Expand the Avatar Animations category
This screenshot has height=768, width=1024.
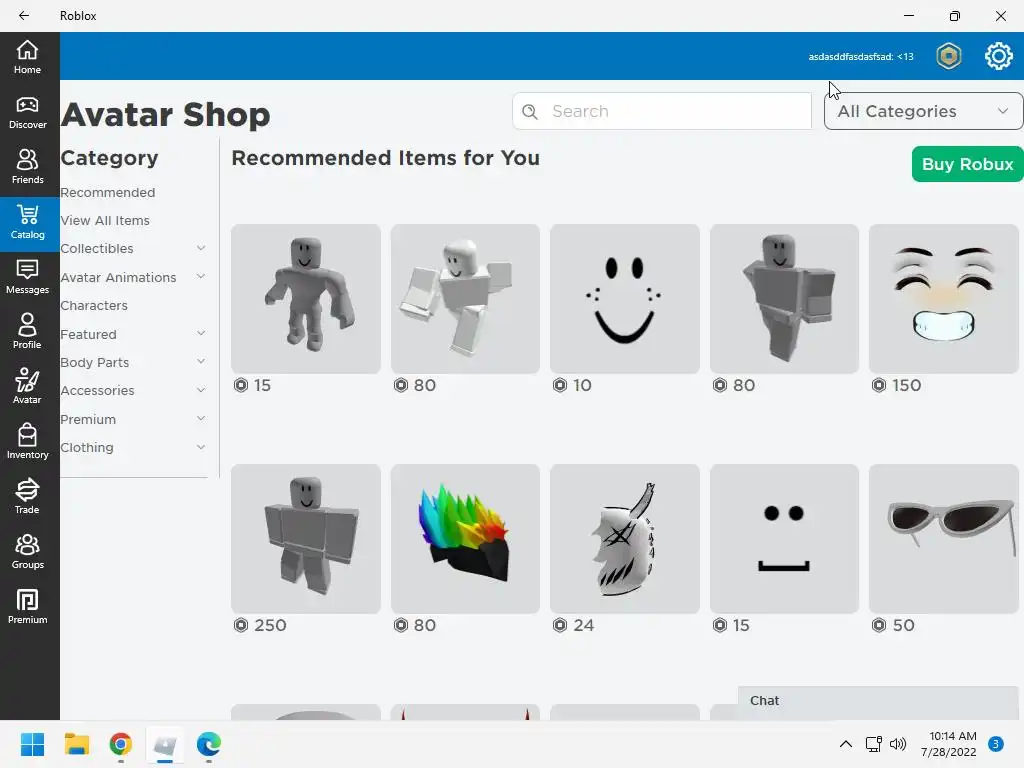[x=201, y=276]
